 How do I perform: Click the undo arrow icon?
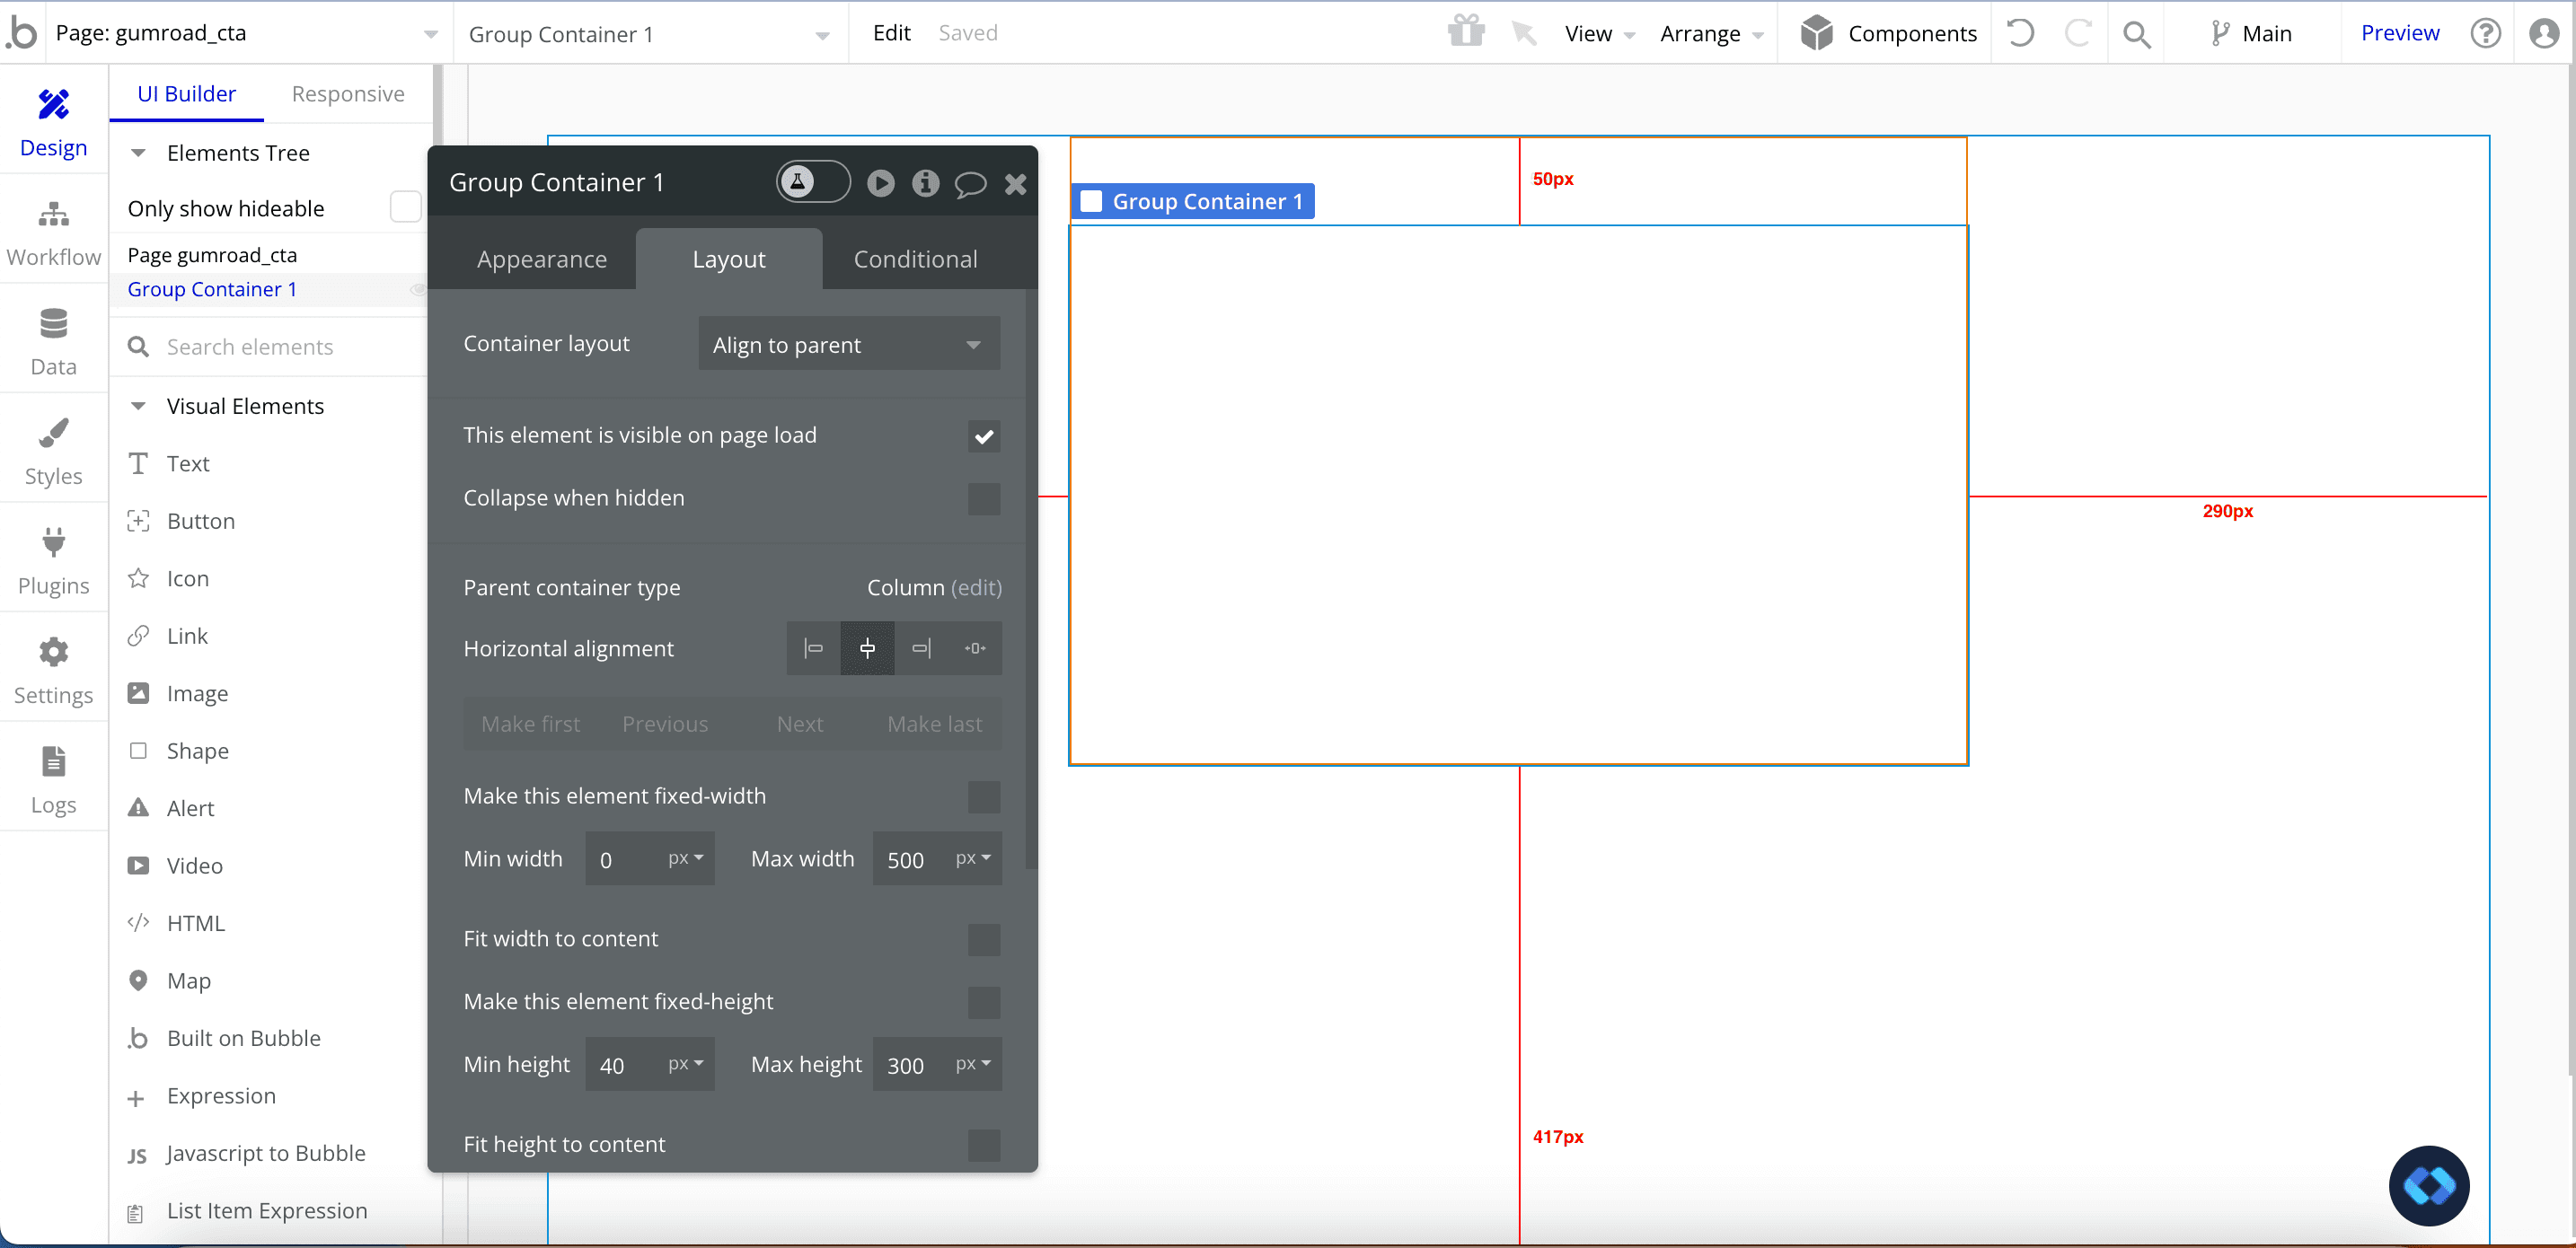click(x=2020, y=33)
